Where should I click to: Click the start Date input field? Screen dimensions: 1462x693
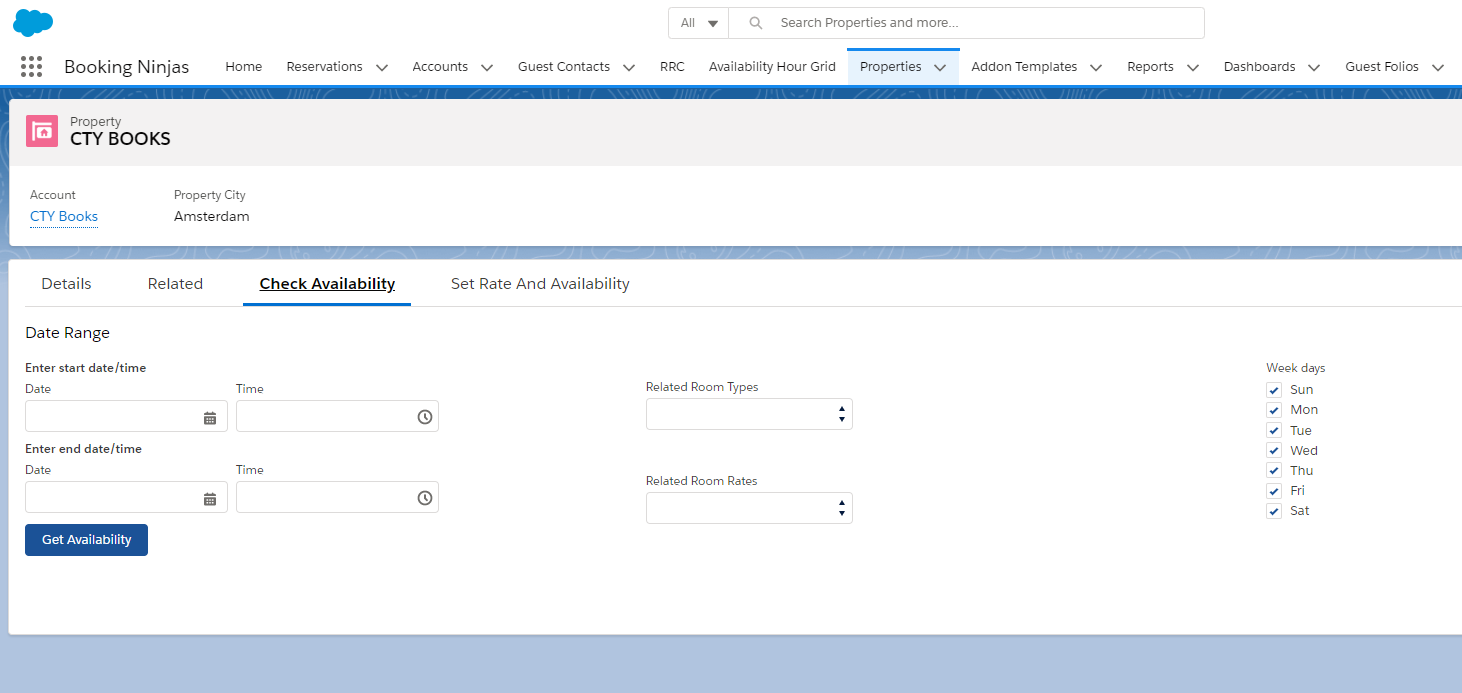point(126,417)
